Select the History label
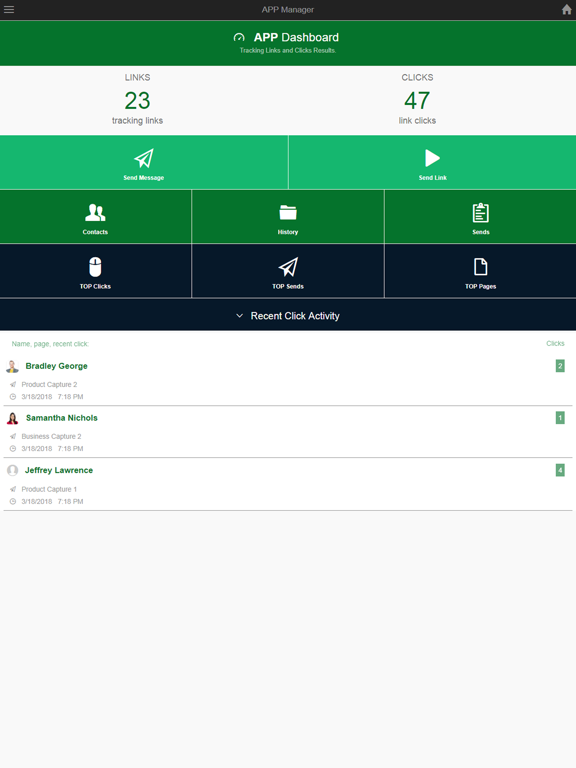576x768 pixels. (x=288, y=232)
